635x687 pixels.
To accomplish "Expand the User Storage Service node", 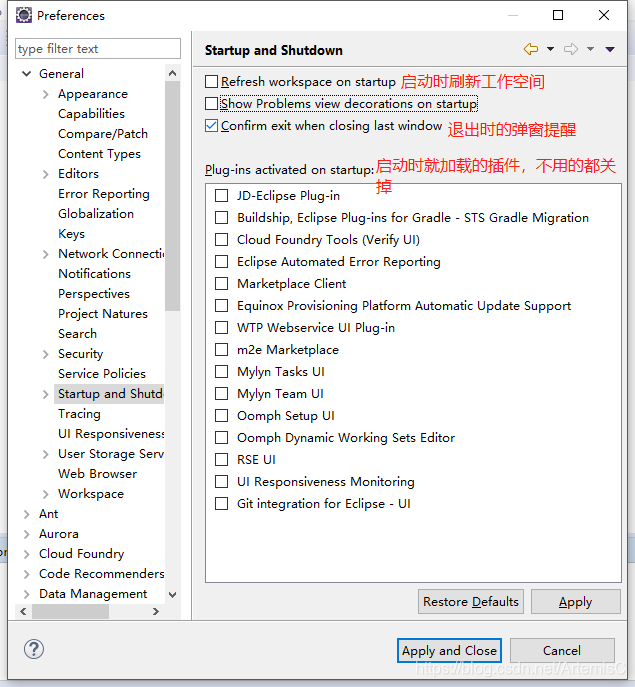I will pyautogui.click(x=46, y=454).
